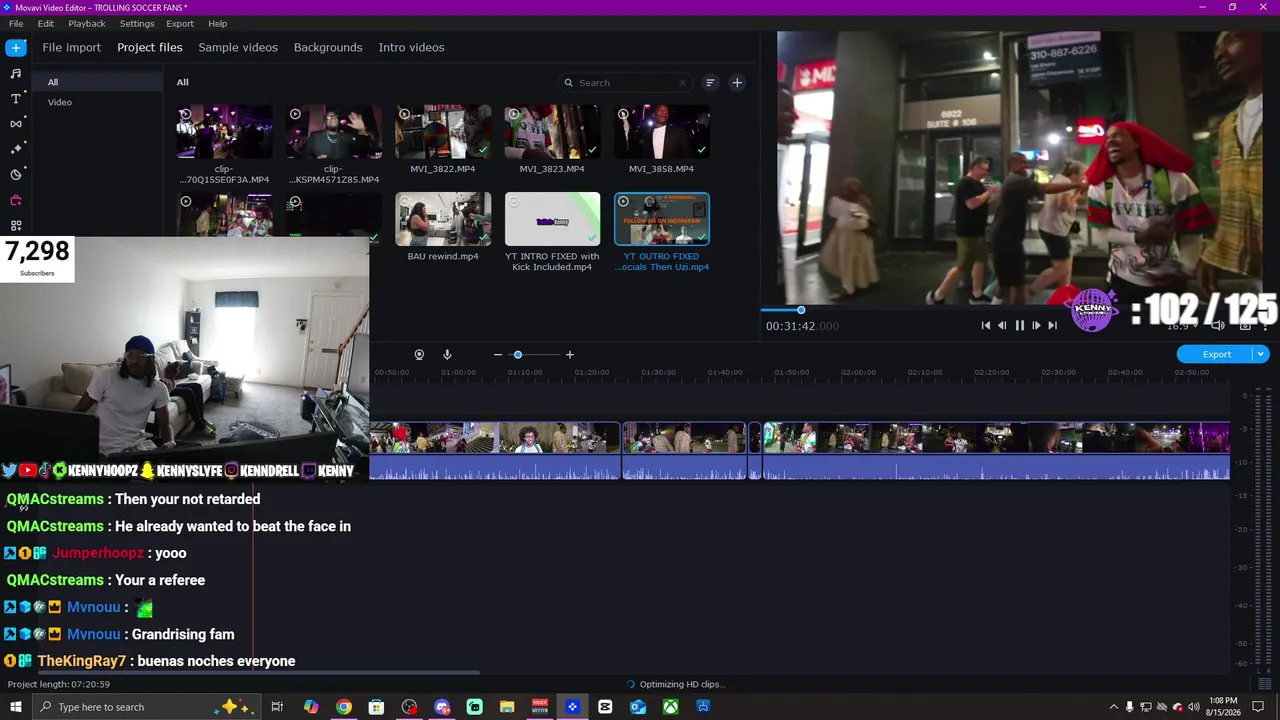This screenshot has height=720, width=1280.
Task: Click the 02:00:00 mark on timeline ruler
Action: coord(858,373)
